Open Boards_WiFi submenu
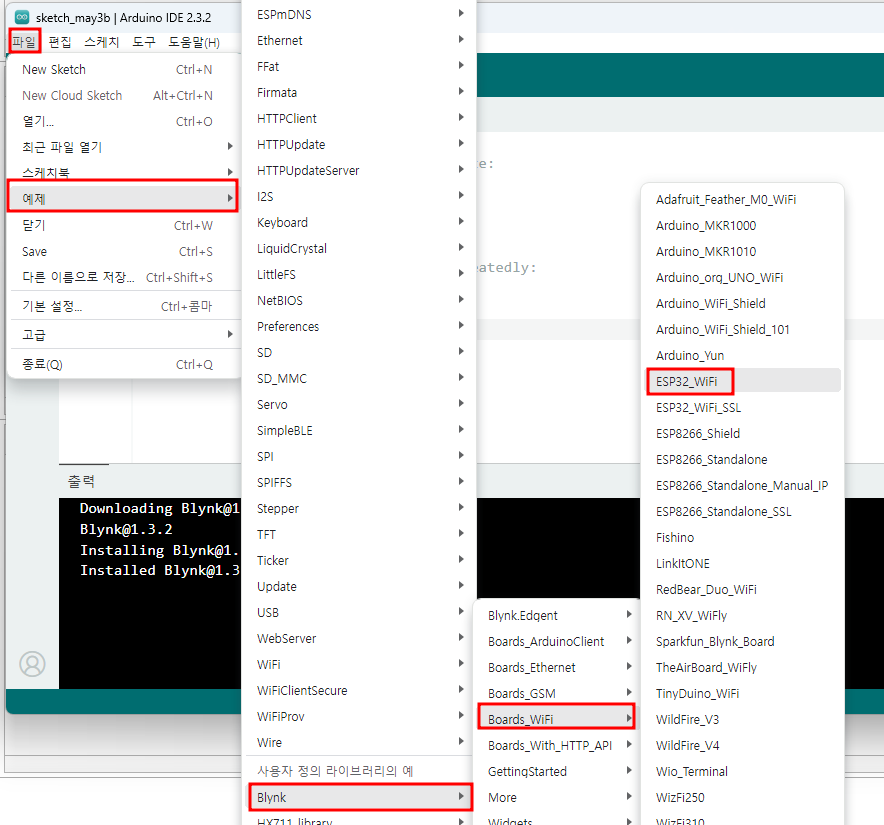The width and height of the screenshot is (884, 825). click(556, 719)
